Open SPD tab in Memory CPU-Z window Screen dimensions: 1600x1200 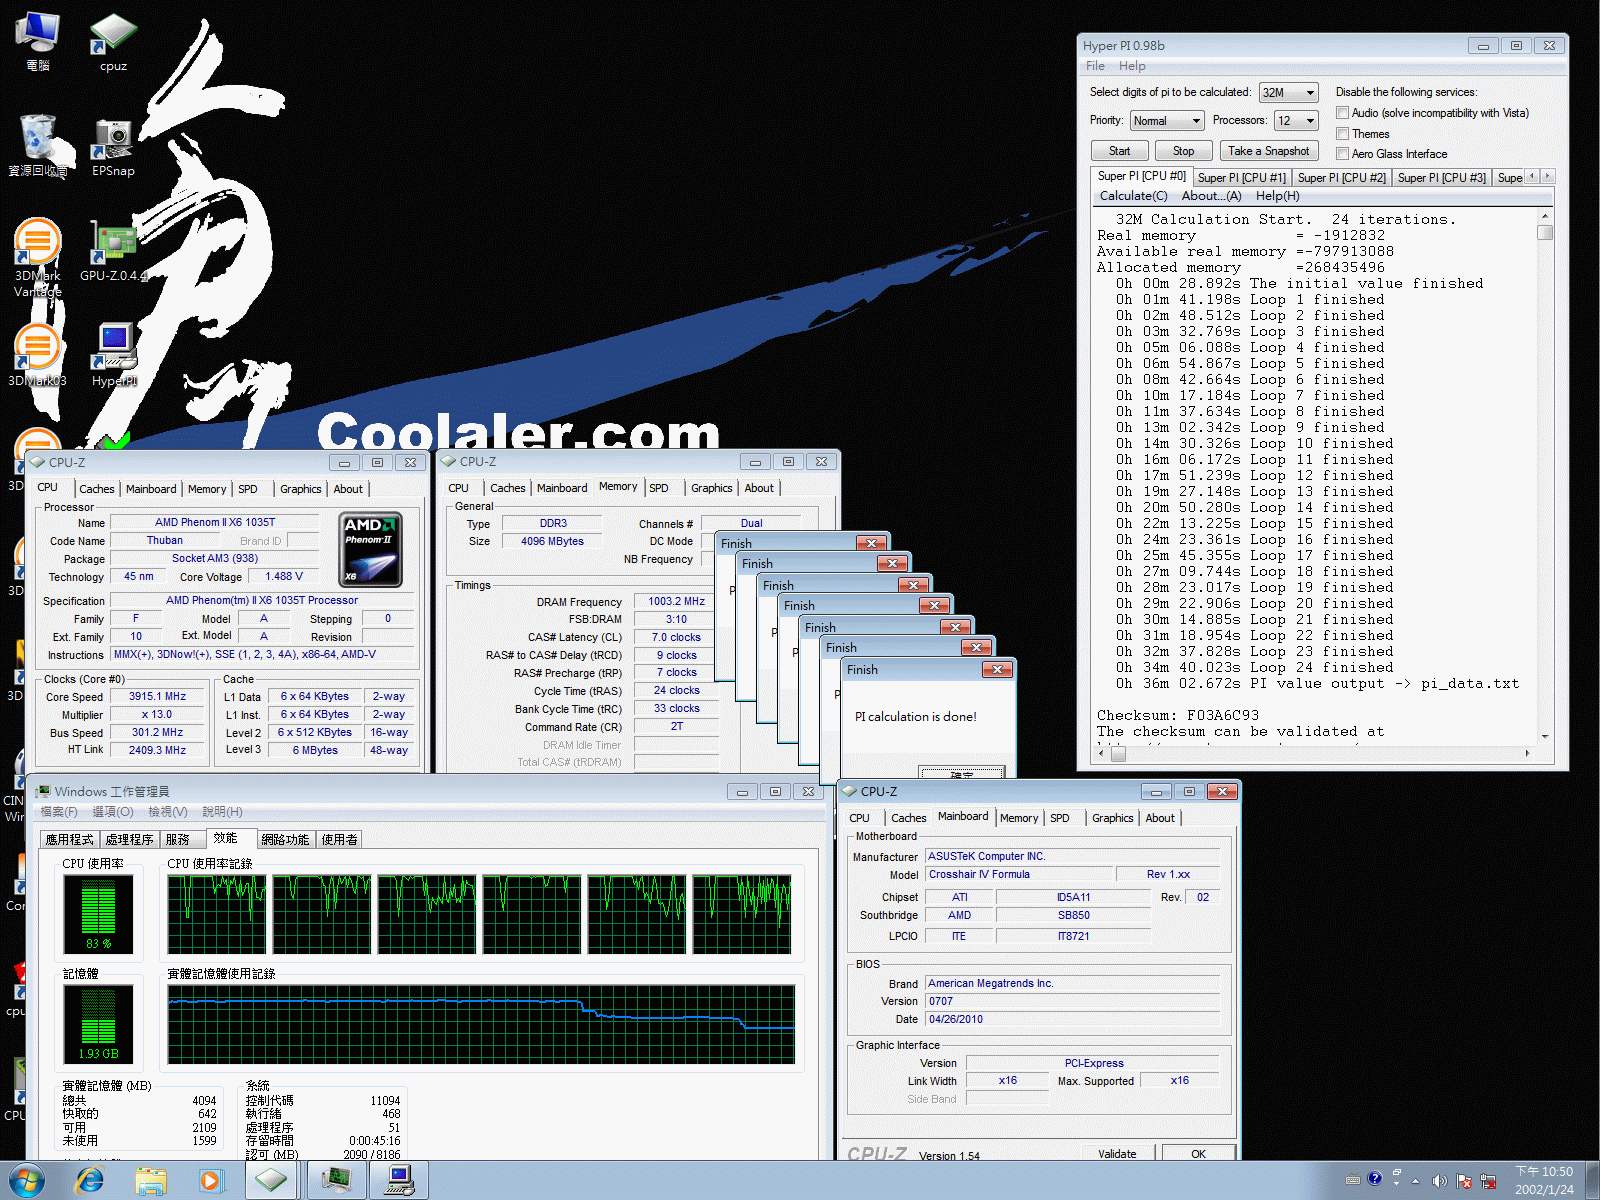click(x=659, y=488)
